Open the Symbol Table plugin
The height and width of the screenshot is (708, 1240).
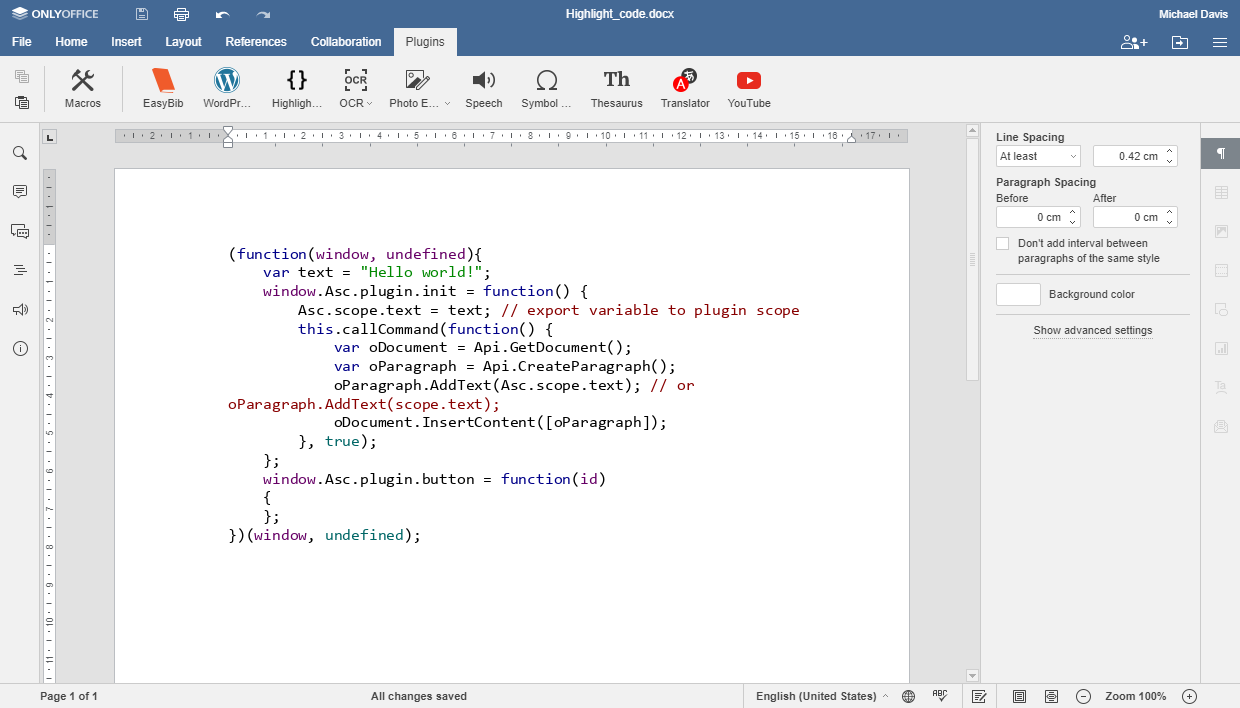[547, 89]
